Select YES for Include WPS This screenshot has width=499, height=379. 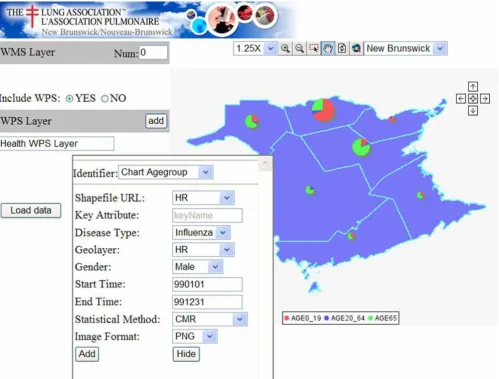click(x=69, y=99)
